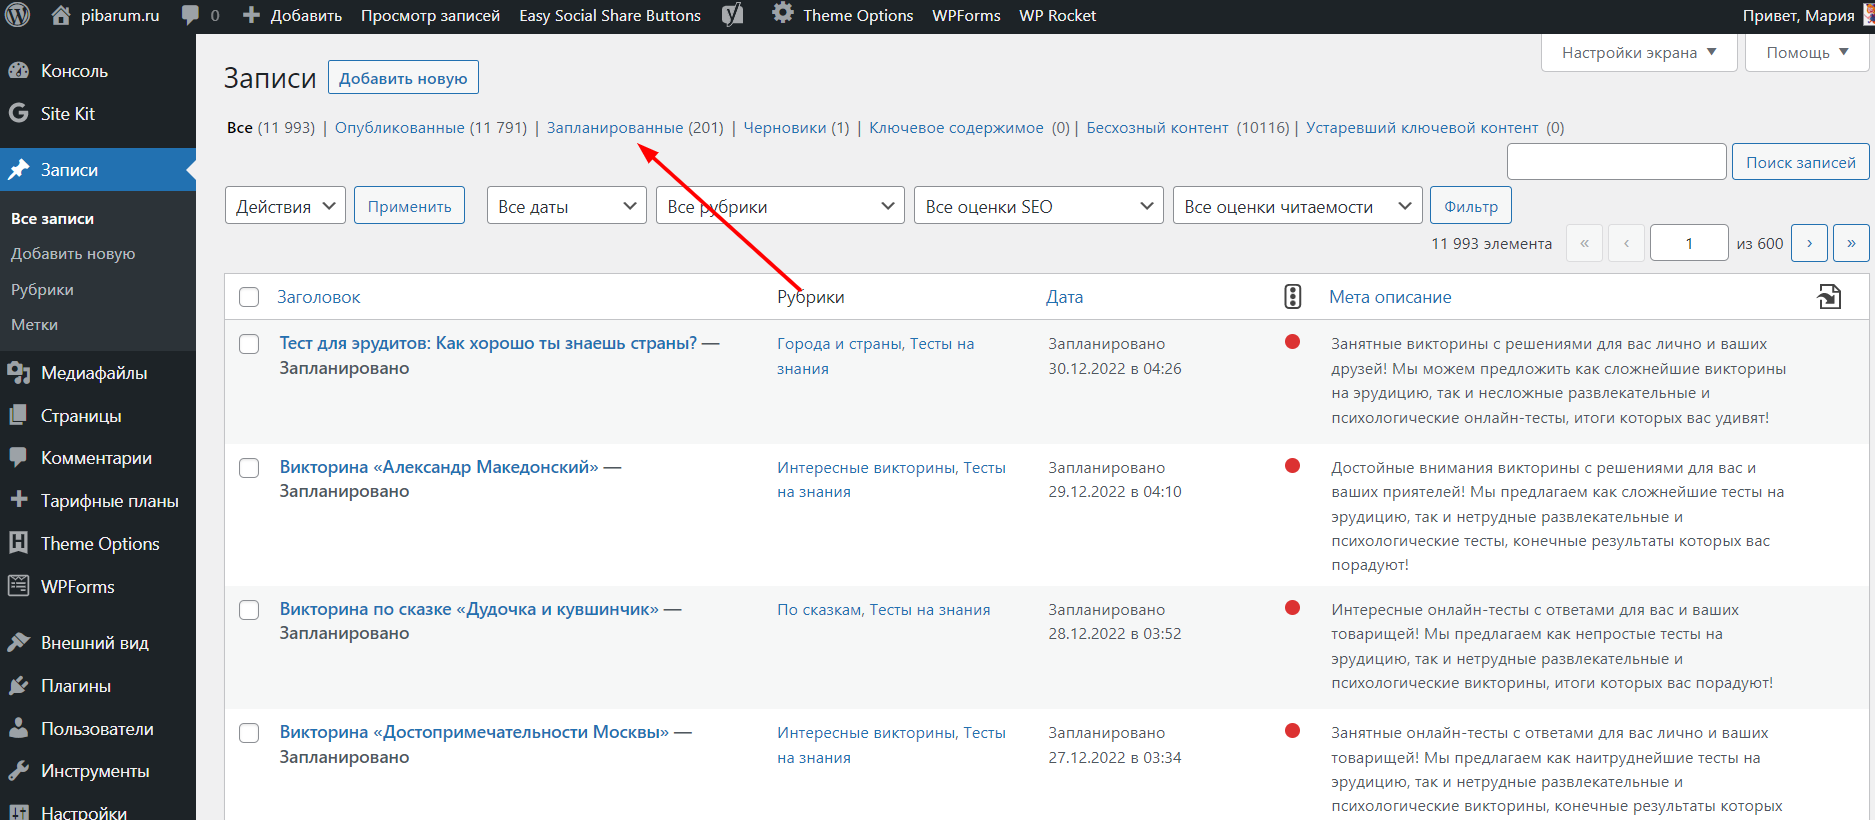Open the Медиафайлы sidebar section
The width and height of the screenshot is (1875, 820).
(x=94, y=373)
